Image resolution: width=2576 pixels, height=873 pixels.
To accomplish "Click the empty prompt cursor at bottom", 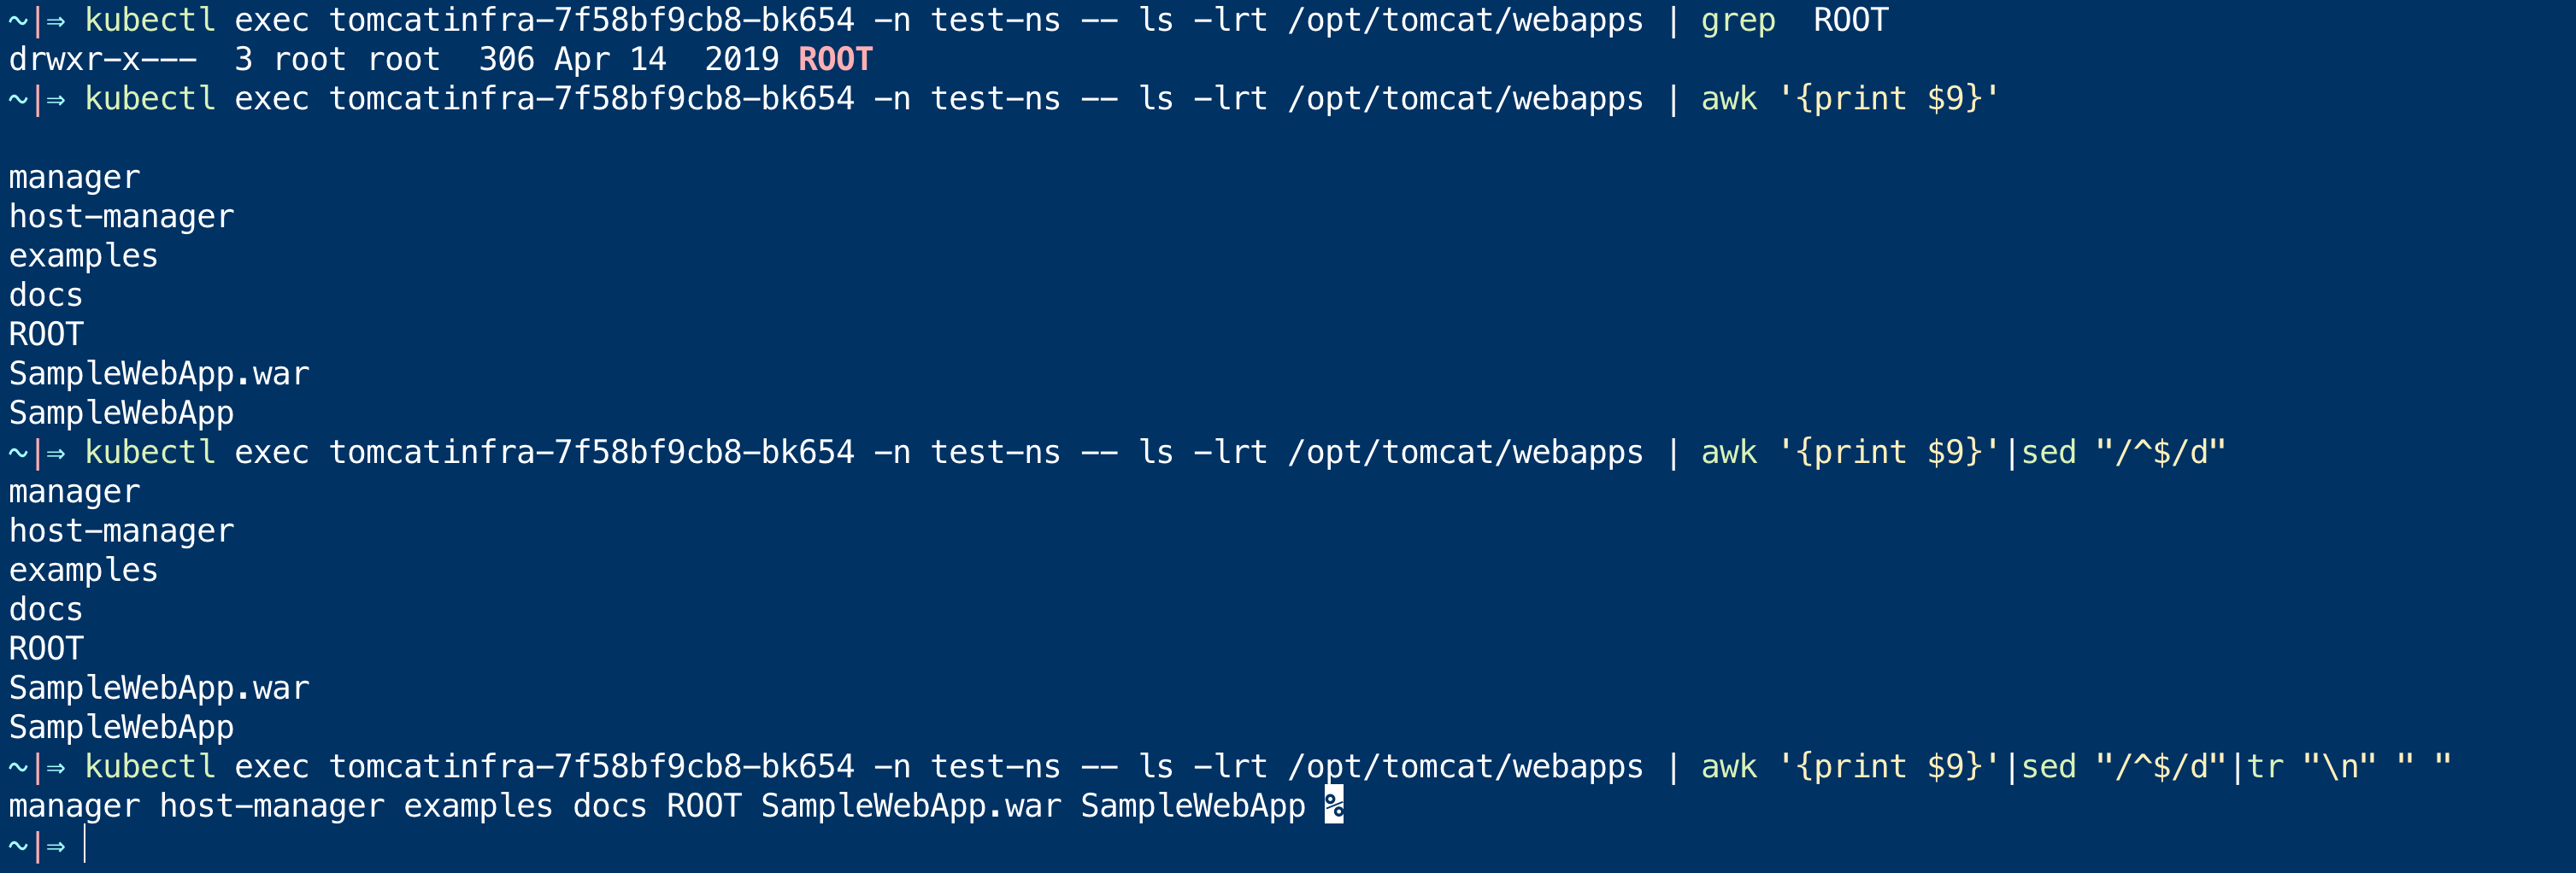I will (86, 846).
